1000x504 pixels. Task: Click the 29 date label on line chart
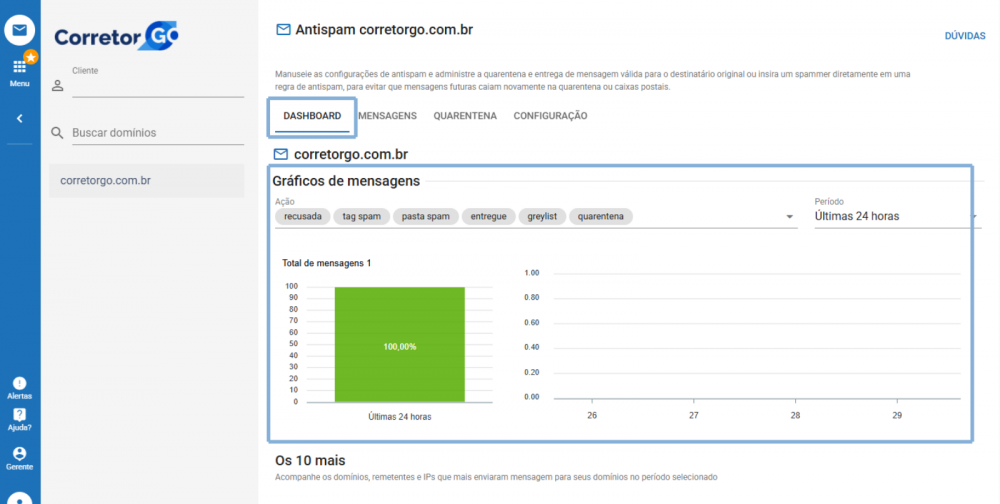pyautogui.click(x=897, y=415)
